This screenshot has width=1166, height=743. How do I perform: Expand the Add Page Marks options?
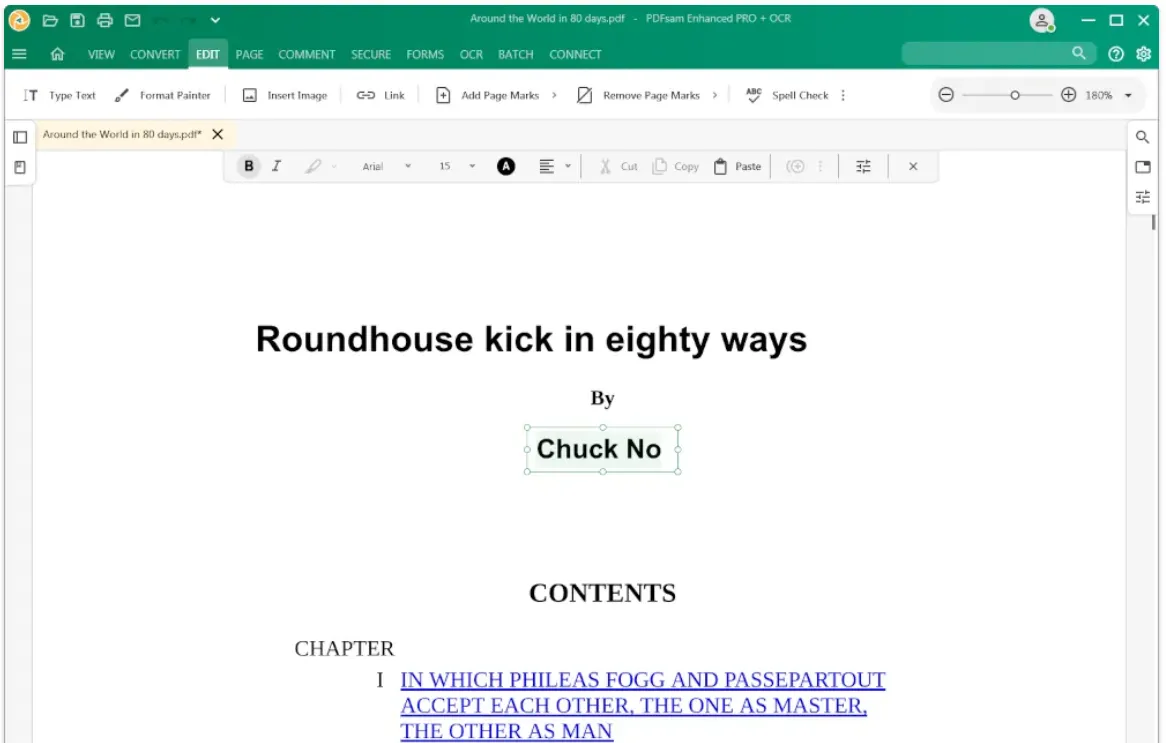click(x=556, y=95)
